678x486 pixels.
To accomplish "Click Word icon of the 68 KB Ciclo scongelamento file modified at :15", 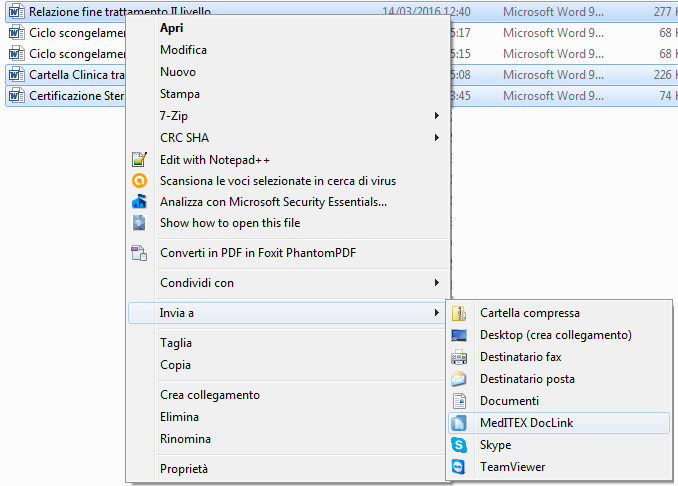I will (16, 54).
